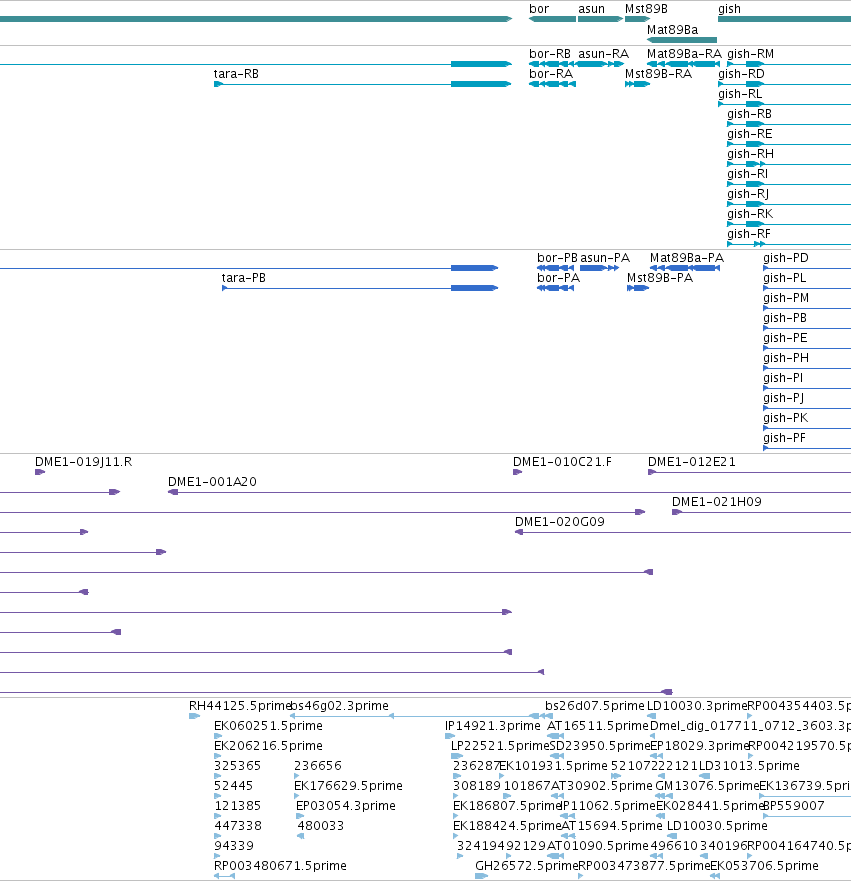Select the Mst89B gene label

646,9
